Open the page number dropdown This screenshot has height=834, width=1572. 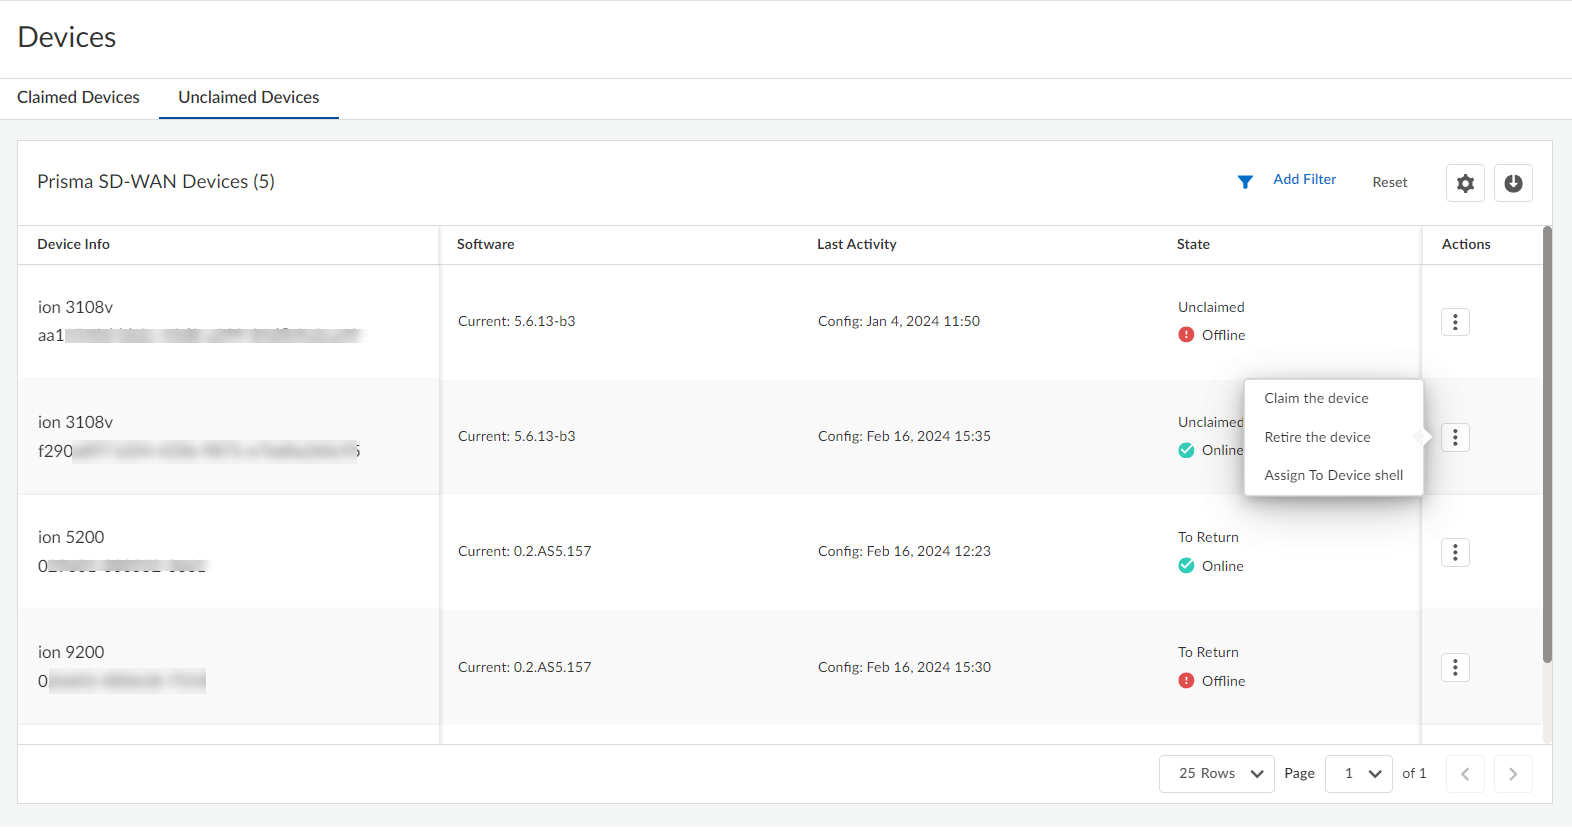click(1359, 774)
